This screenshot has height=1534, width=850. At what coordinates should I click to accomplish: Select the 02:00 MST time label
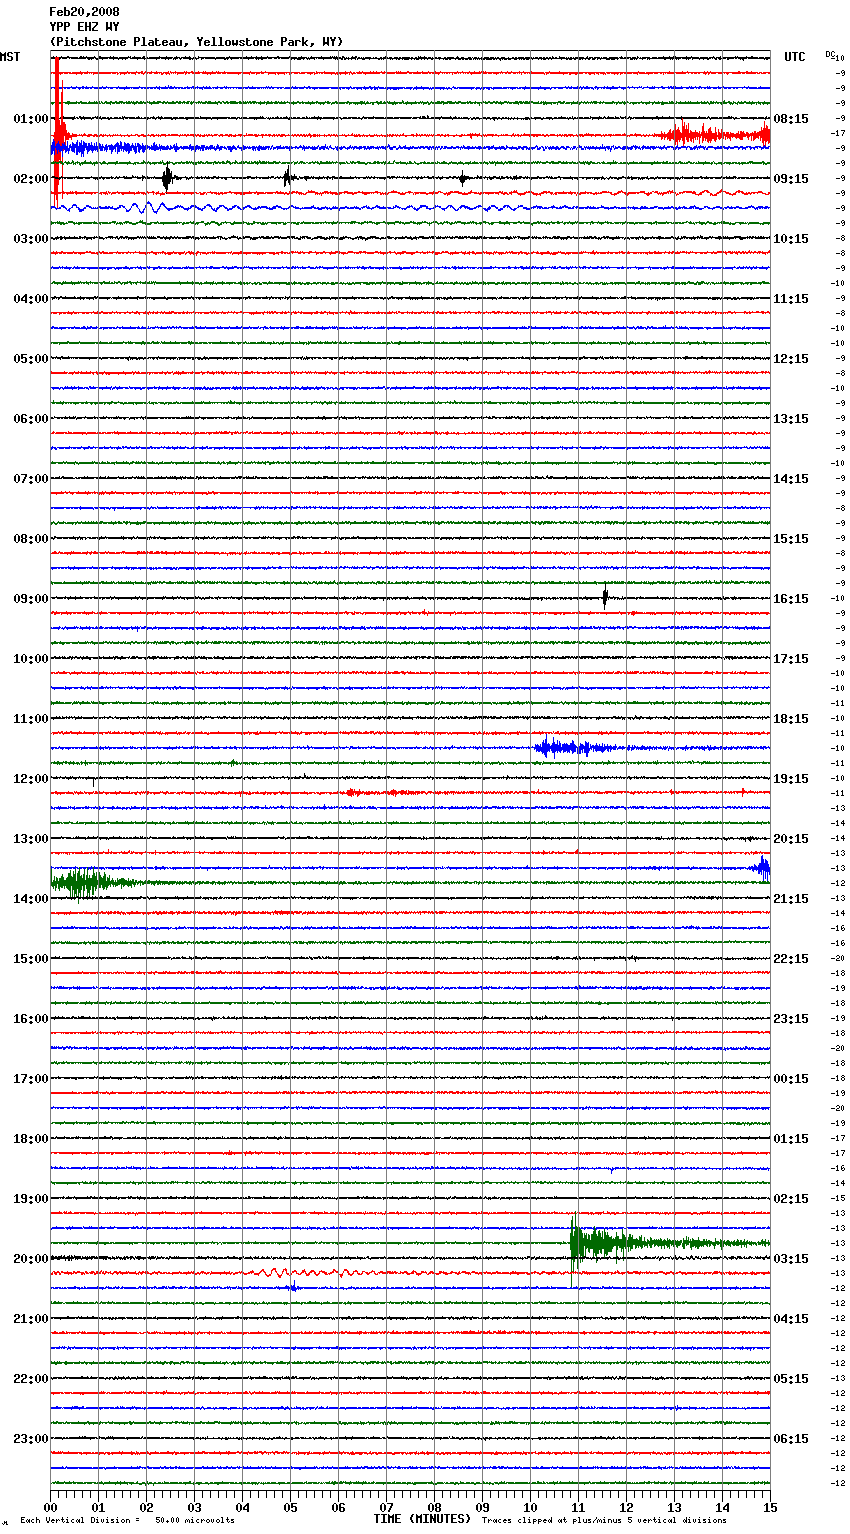[x=31, y=179]
